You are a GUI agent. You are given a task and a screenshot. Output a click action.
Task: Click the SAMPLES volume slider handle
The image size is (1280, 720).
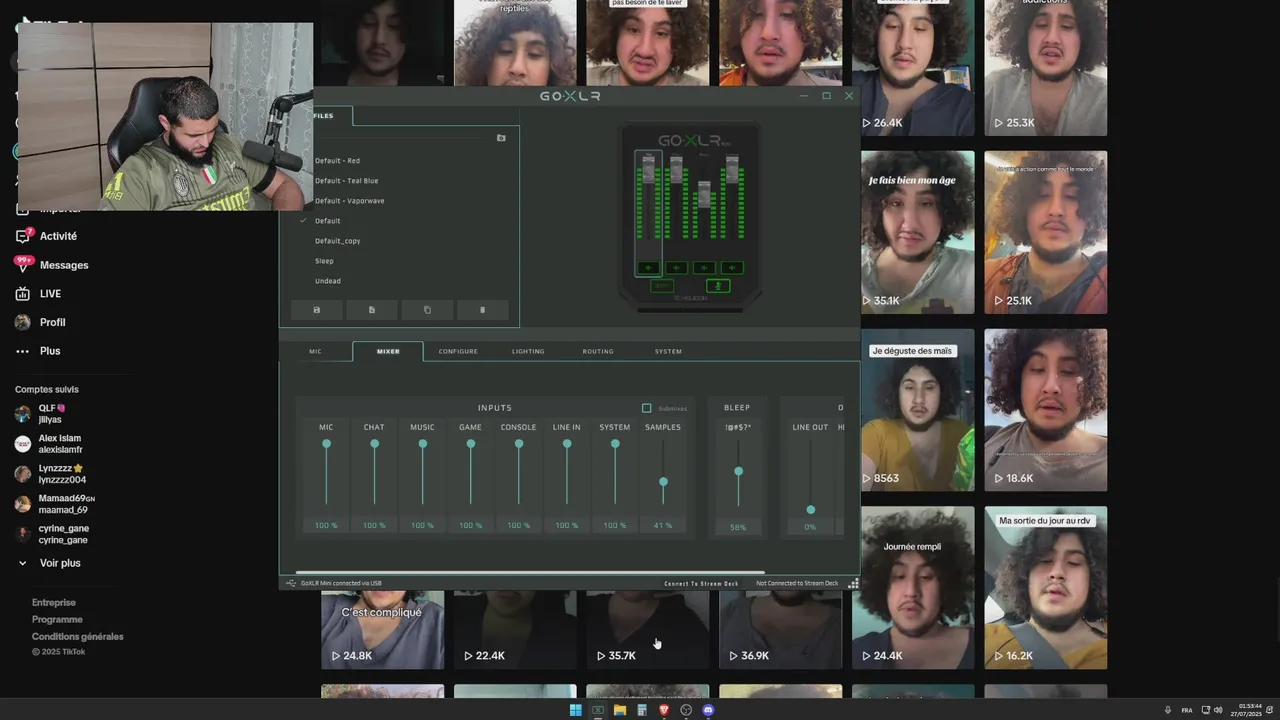point(663,482)
